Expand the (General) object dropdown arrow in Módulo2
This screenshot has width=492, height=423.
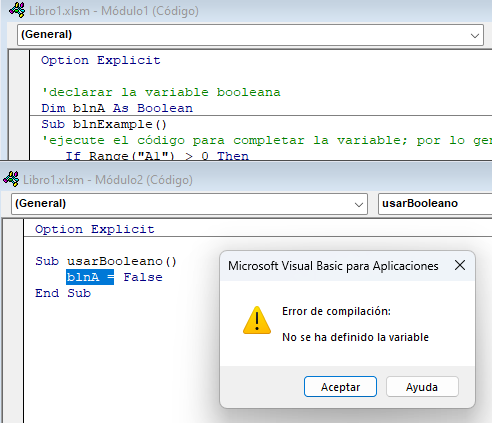pos(359,204)
